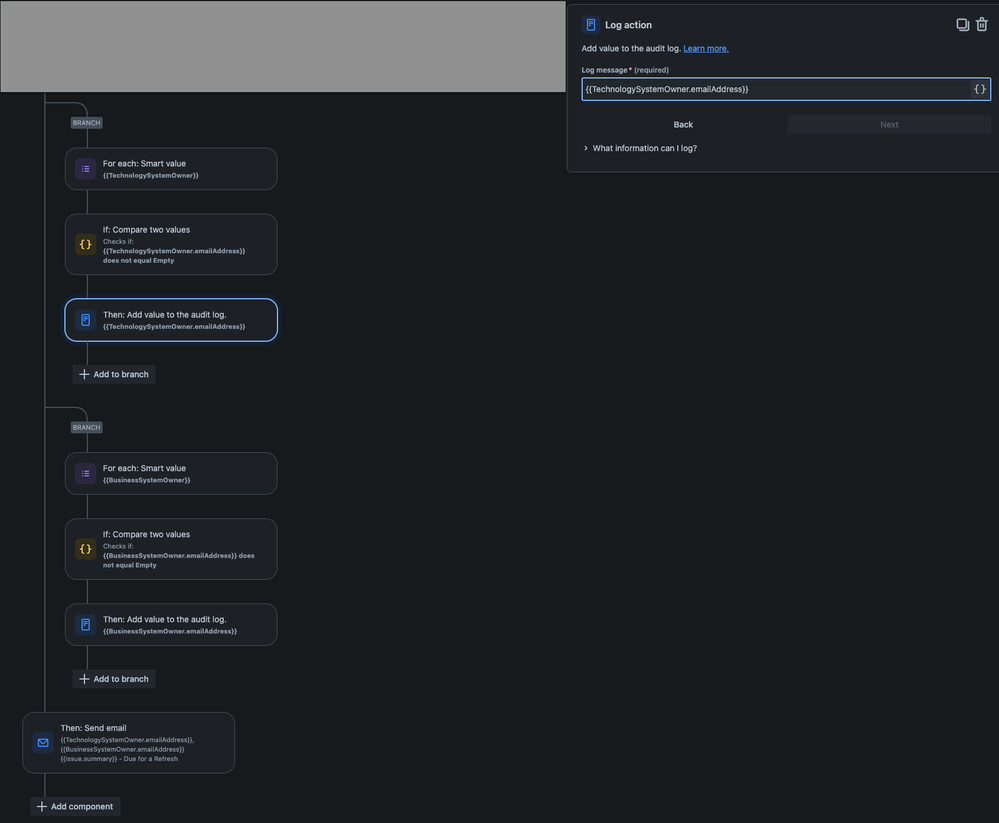Select the For each icon in the BusinessSystemOwner branch
999x823 pixels.
85,473
